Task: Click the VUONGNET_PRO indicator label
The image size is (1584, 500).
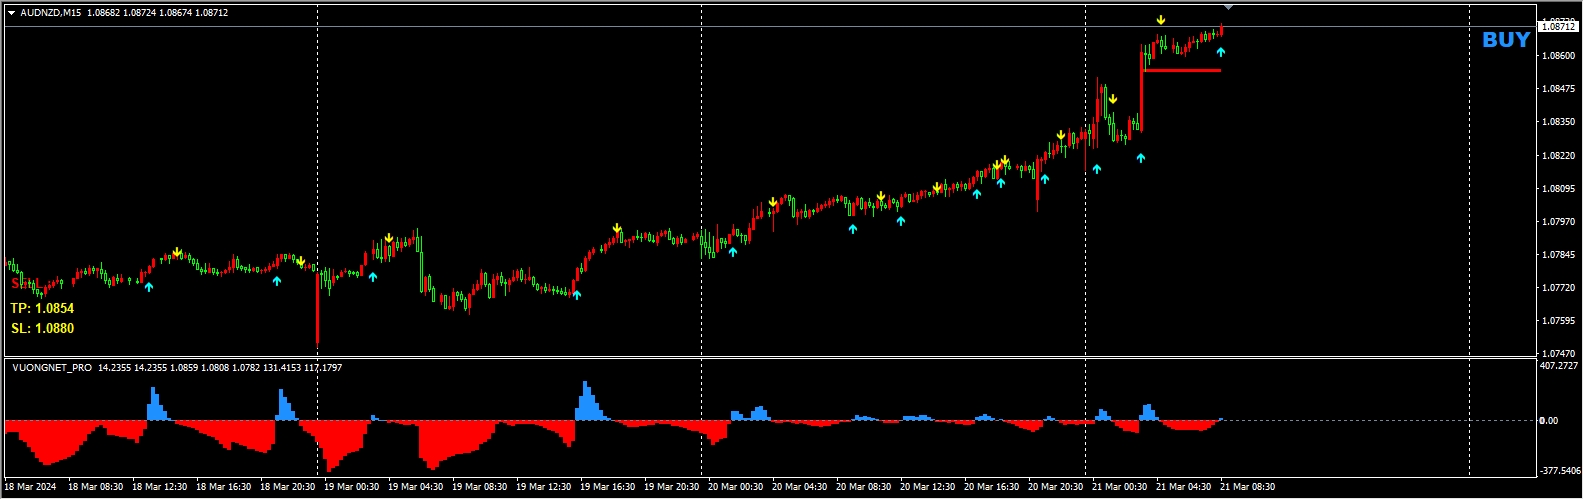Action: tap(52, 368)
